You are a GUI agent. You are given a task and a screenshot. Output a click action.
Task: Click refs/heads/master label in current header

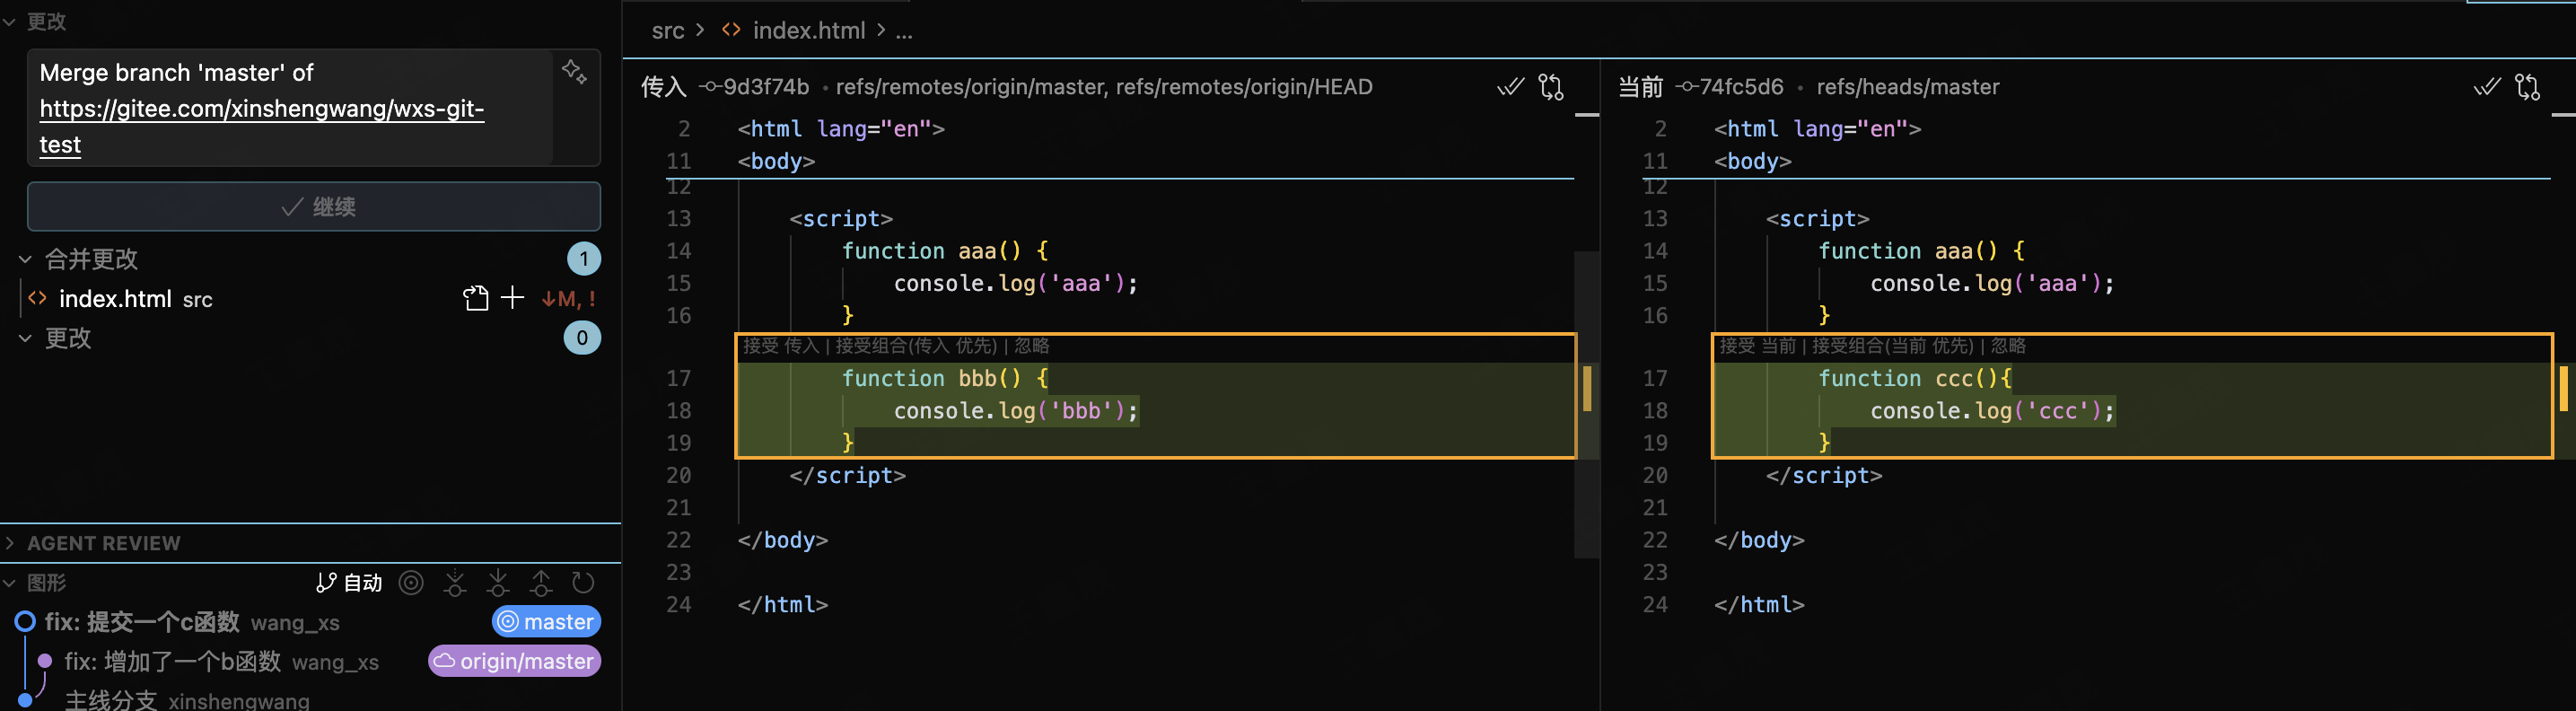[1908, 87]
